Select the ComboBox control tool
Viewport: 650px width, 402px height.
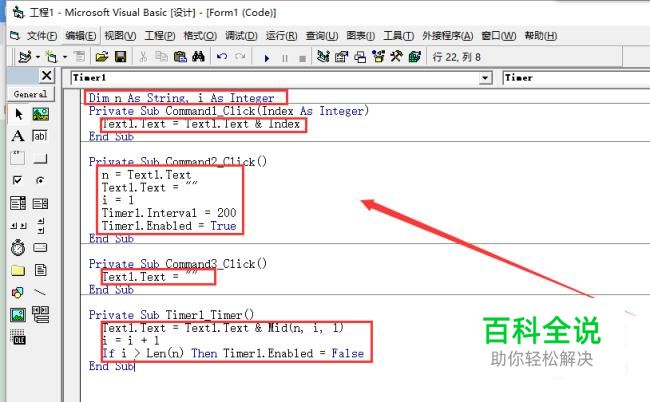(x=18, y=203)
